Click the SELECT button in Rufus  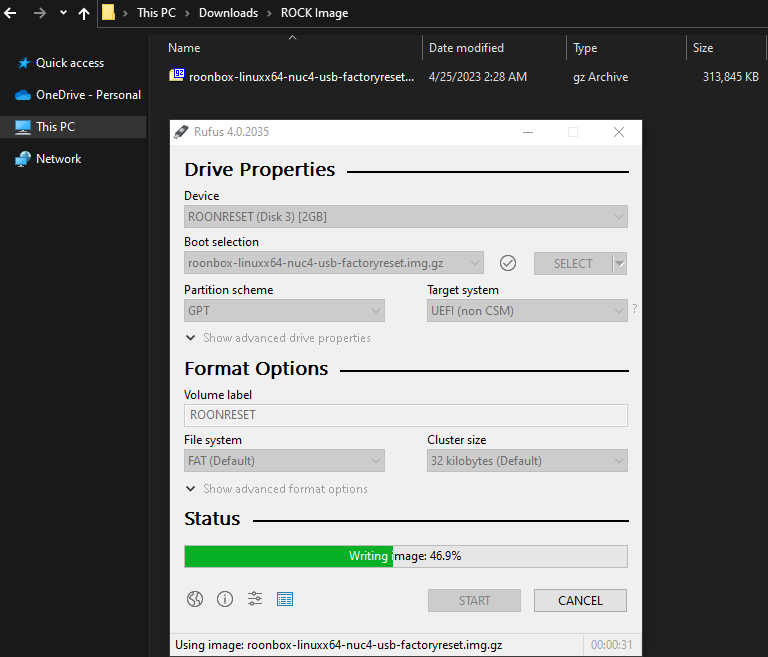(573, 264)
